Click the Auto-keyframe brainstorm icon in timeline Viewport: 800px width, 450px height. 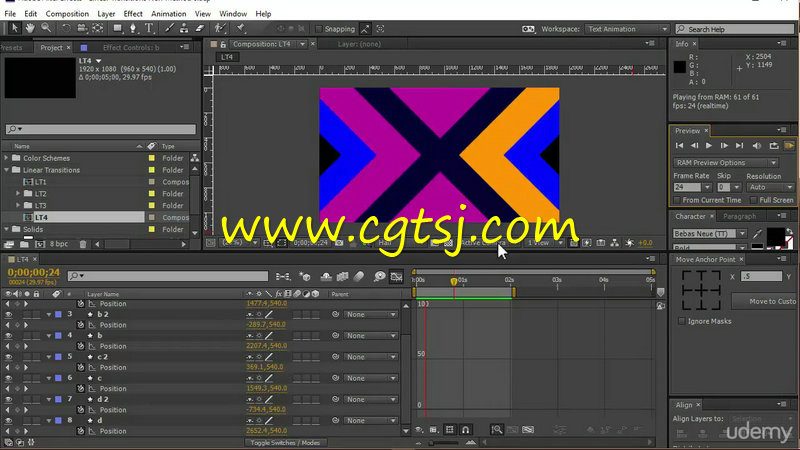click(379, 277)
